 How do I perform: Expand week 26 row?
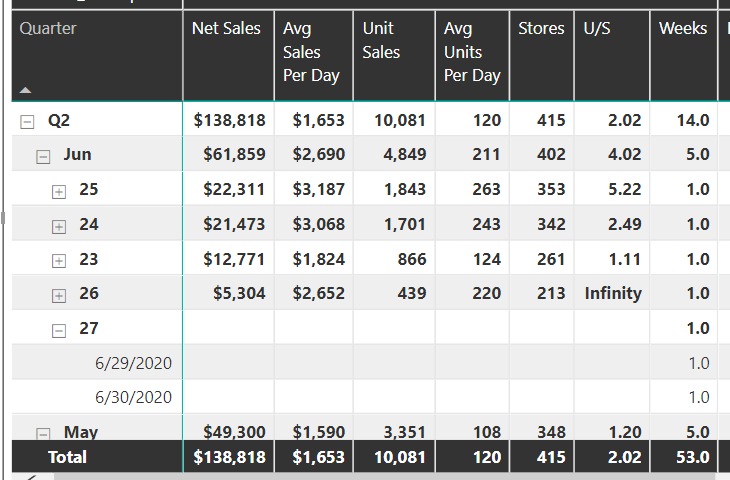click(x=59, y=295)
